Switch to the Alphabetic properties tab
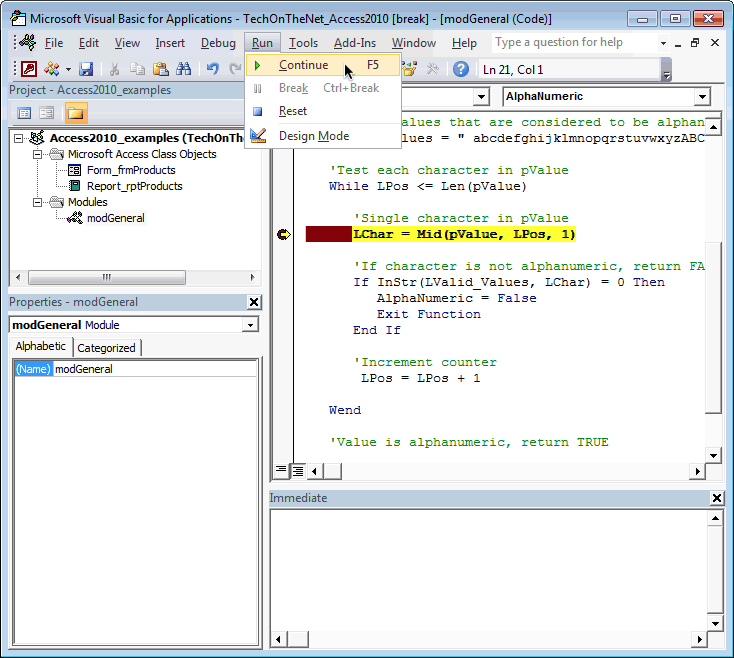 (x=41, y=346)
